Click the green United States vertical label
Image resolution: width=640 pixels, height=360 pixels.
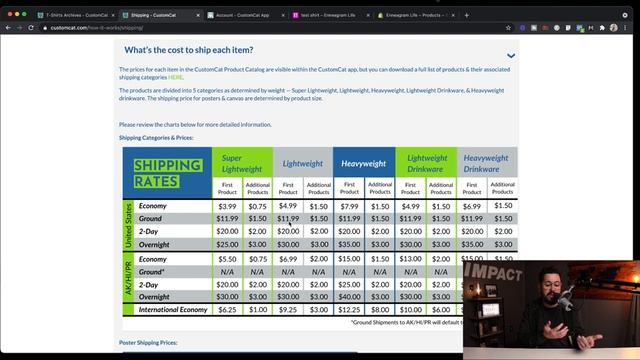click(128, 225)
